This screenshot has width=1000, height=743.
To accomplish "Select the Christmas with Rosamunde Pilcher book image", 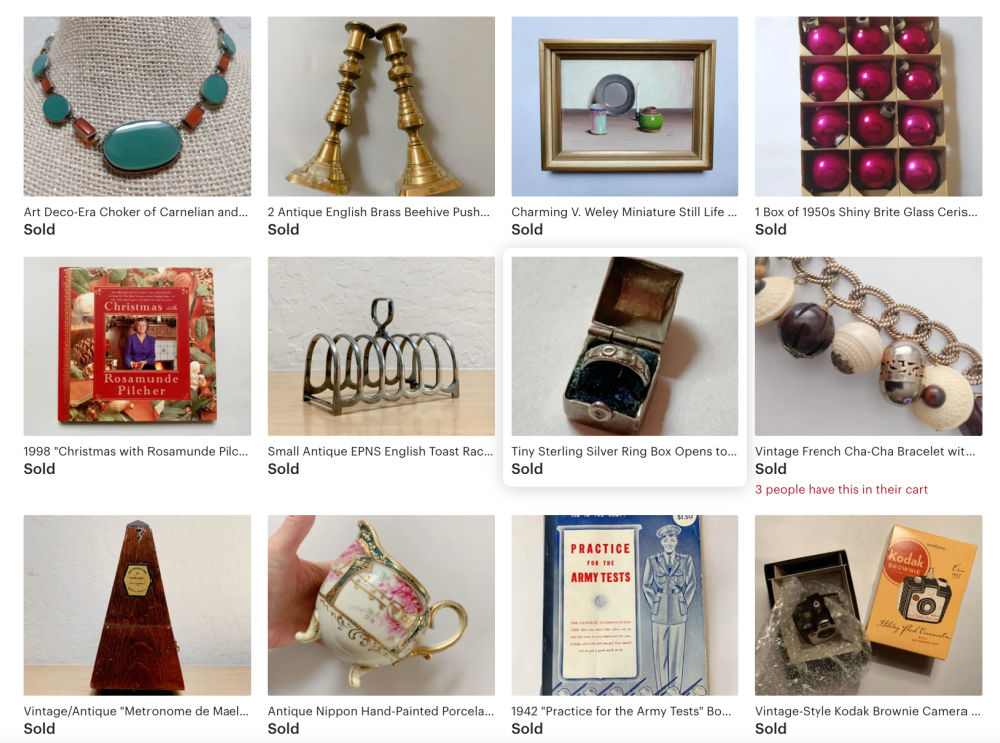I will (137, 346).
